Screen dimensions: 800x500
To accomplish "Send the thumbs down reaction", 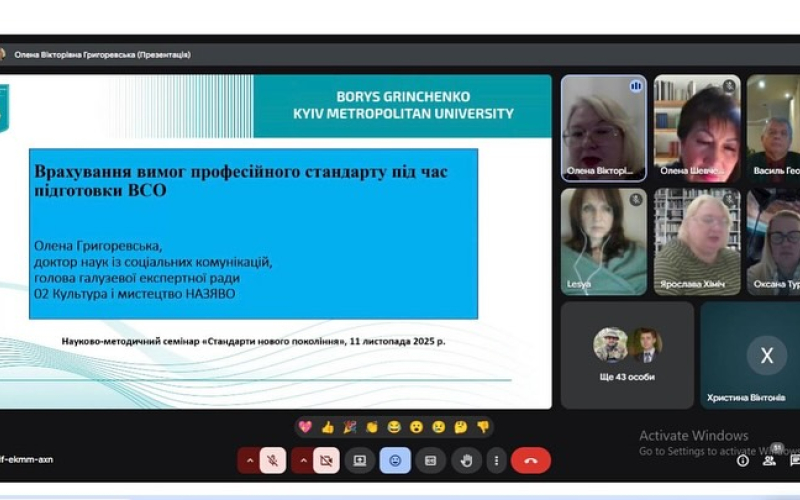I will [x=483, y=427].
